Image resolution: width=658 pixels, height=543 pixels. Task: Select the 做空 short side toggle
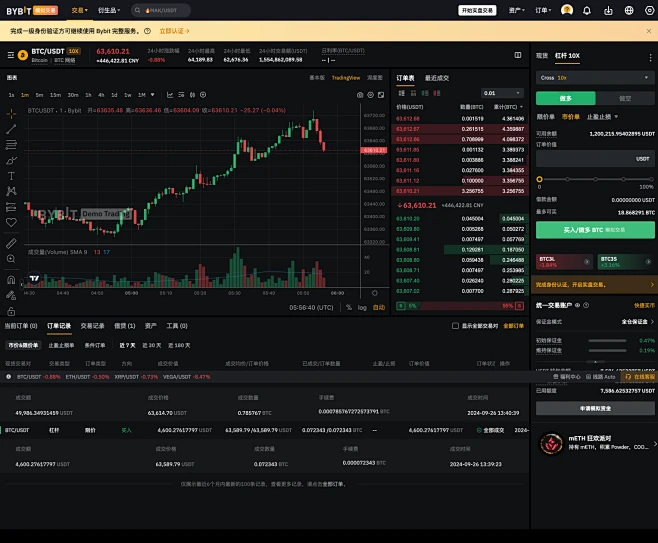click(x=625, y=98)
